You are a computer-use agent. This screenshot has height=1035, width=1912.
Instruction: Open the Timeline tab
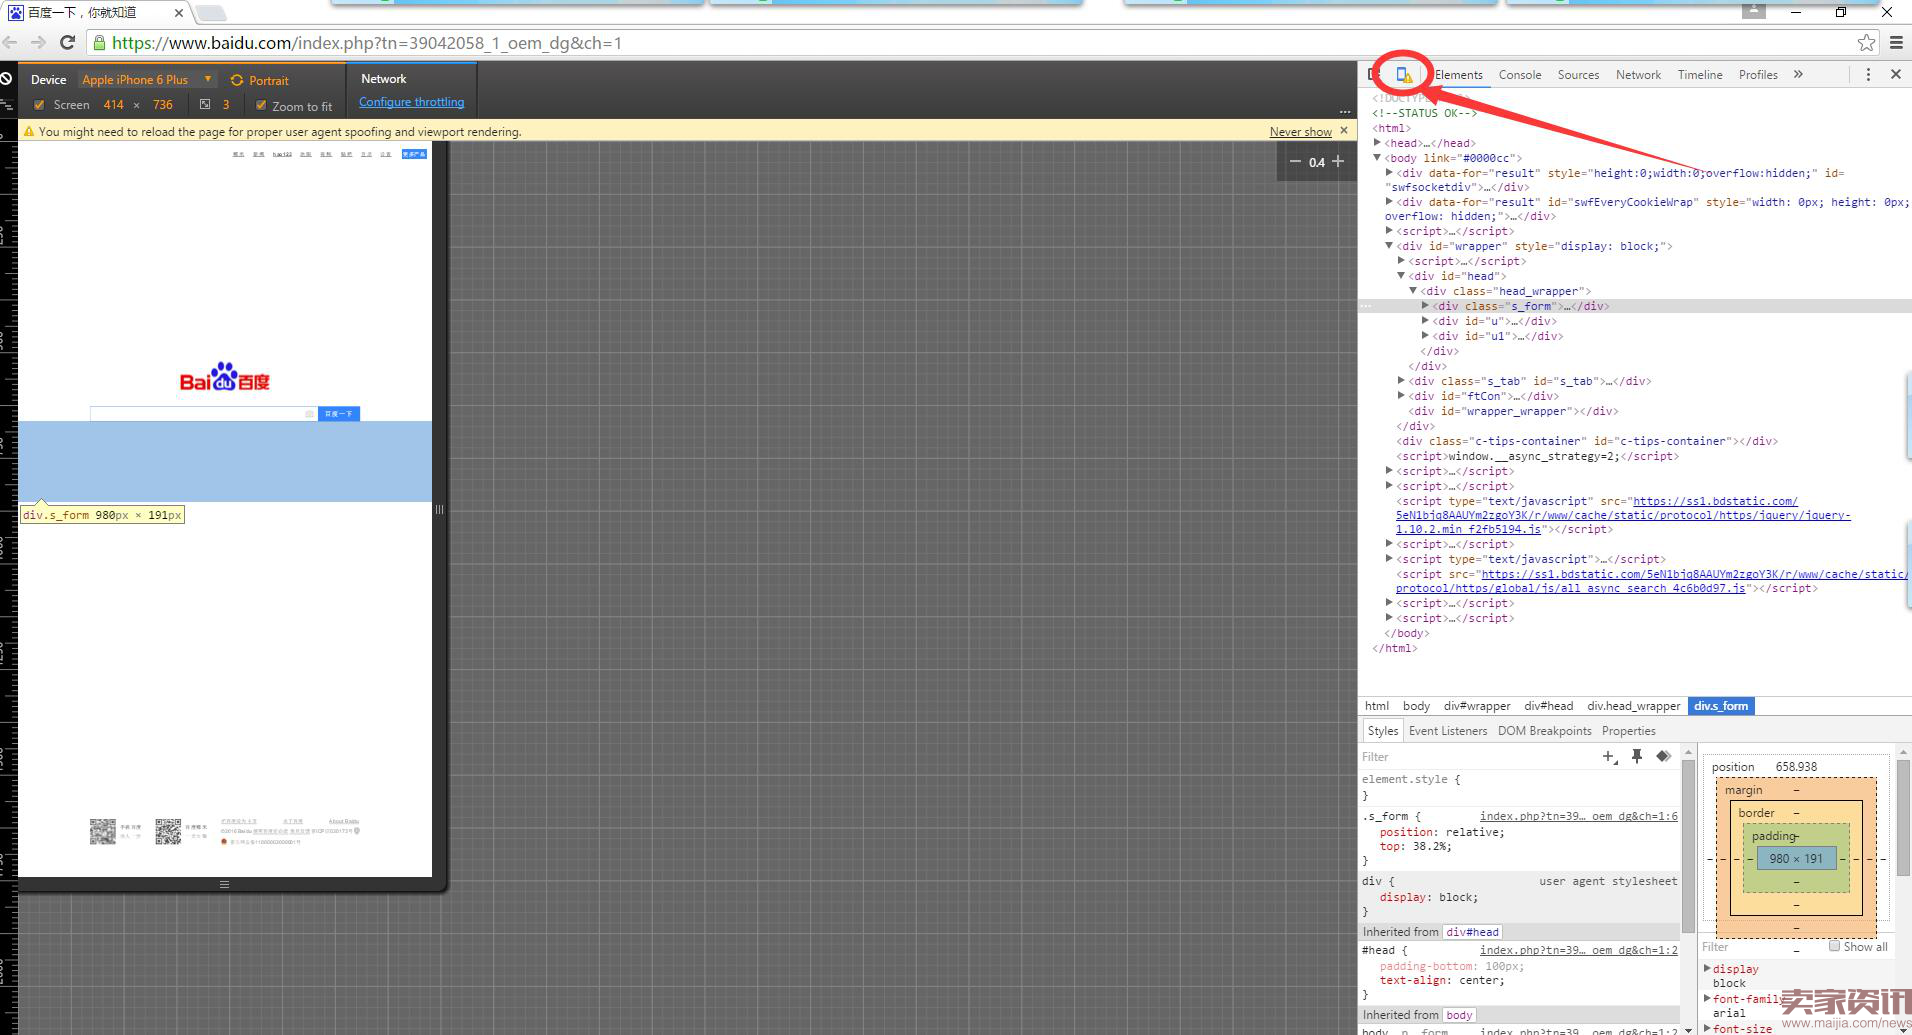[1700, 75]
